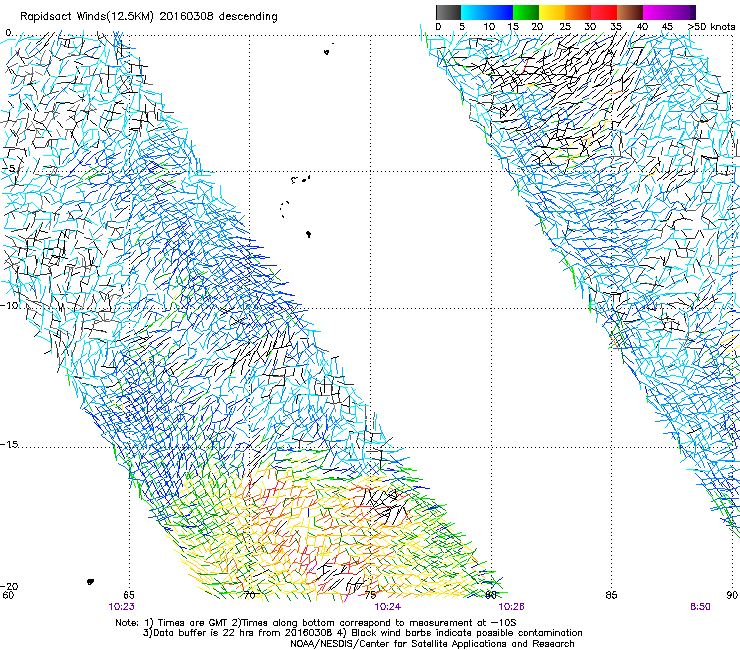Click the yellow 20-25 knot legend segment
Viewport: 740px width, 650px height.
click(552, 12)
